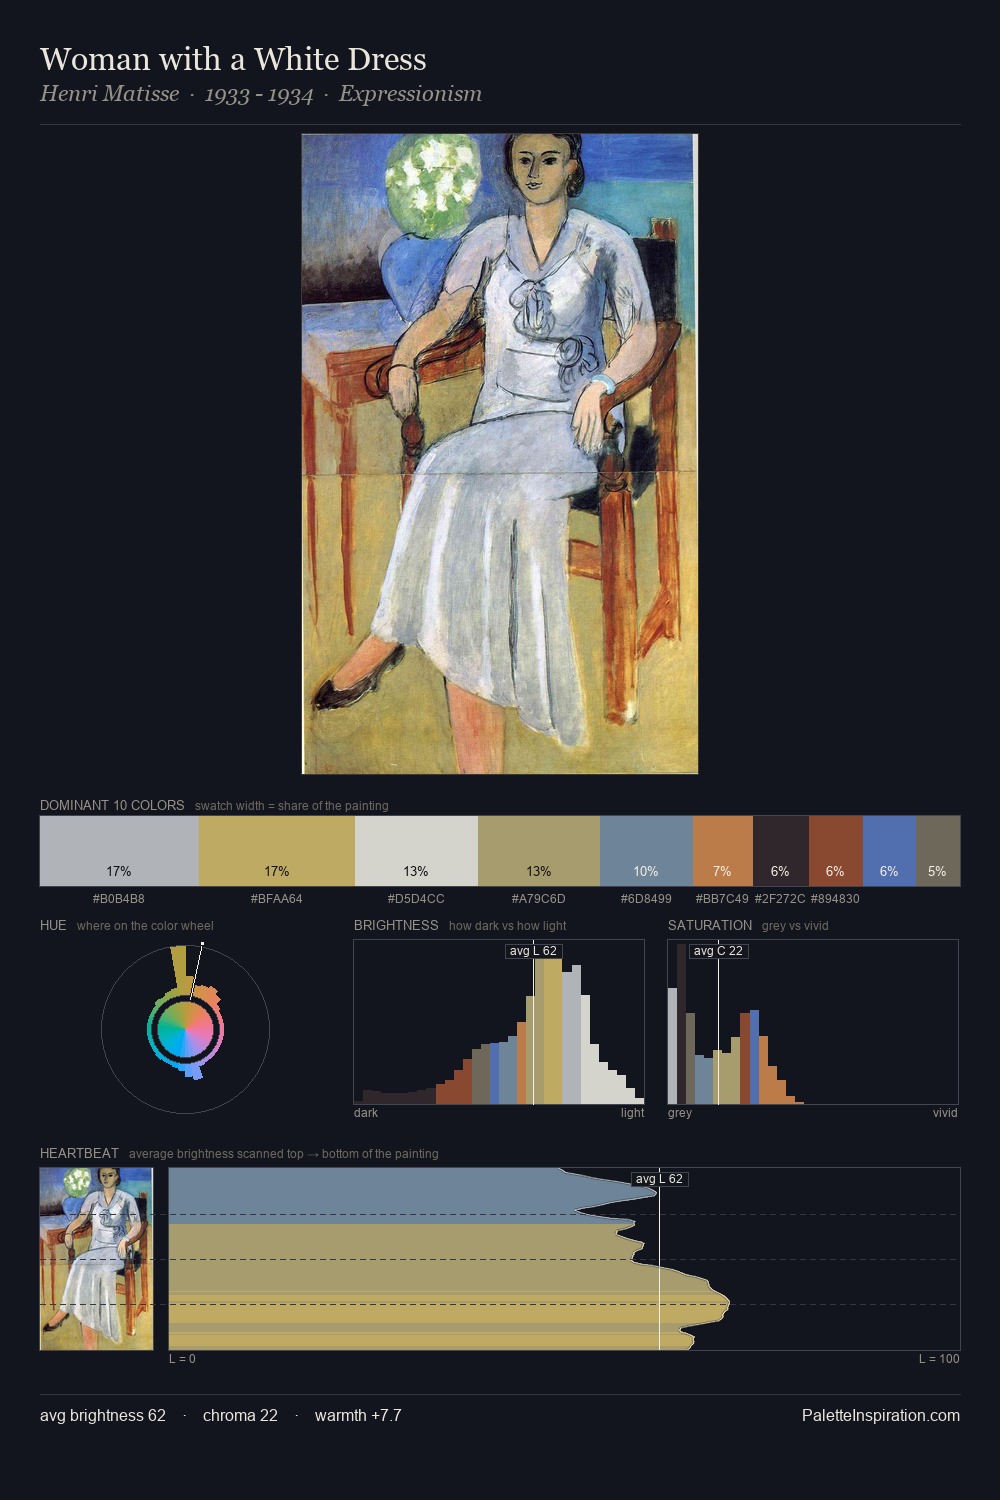Select the gold #BFAA64 17% swatch
This screenshot has height=1500, width=1000.
coord(277,851)
